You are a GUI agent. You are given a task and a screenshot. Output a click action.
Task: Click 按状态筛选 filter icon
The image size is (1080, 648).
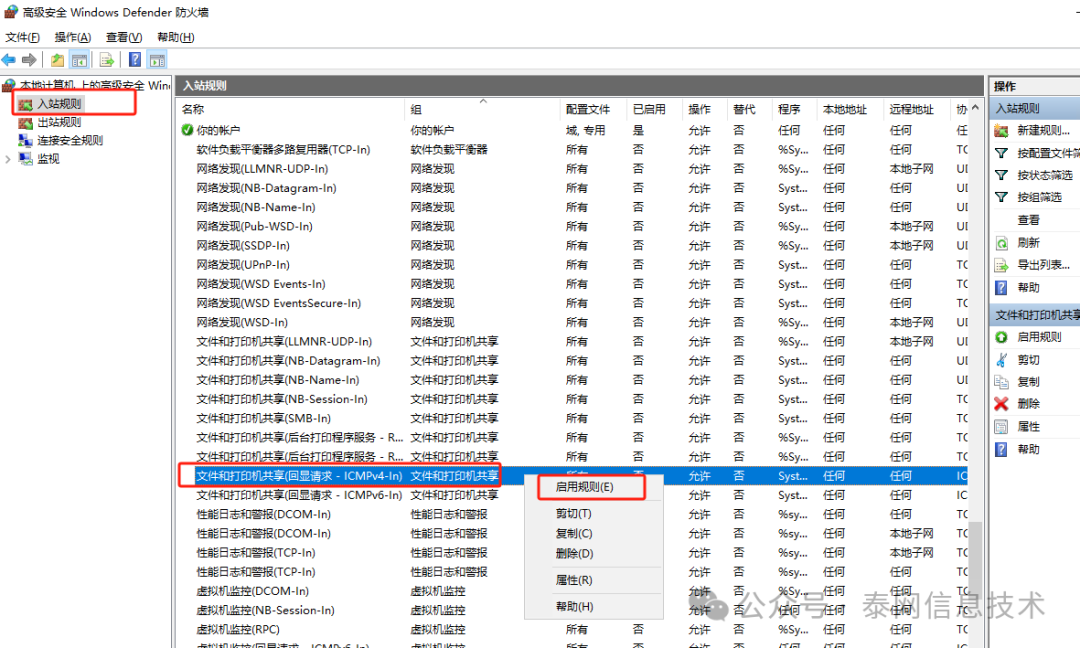click(x=1001, y=175)
